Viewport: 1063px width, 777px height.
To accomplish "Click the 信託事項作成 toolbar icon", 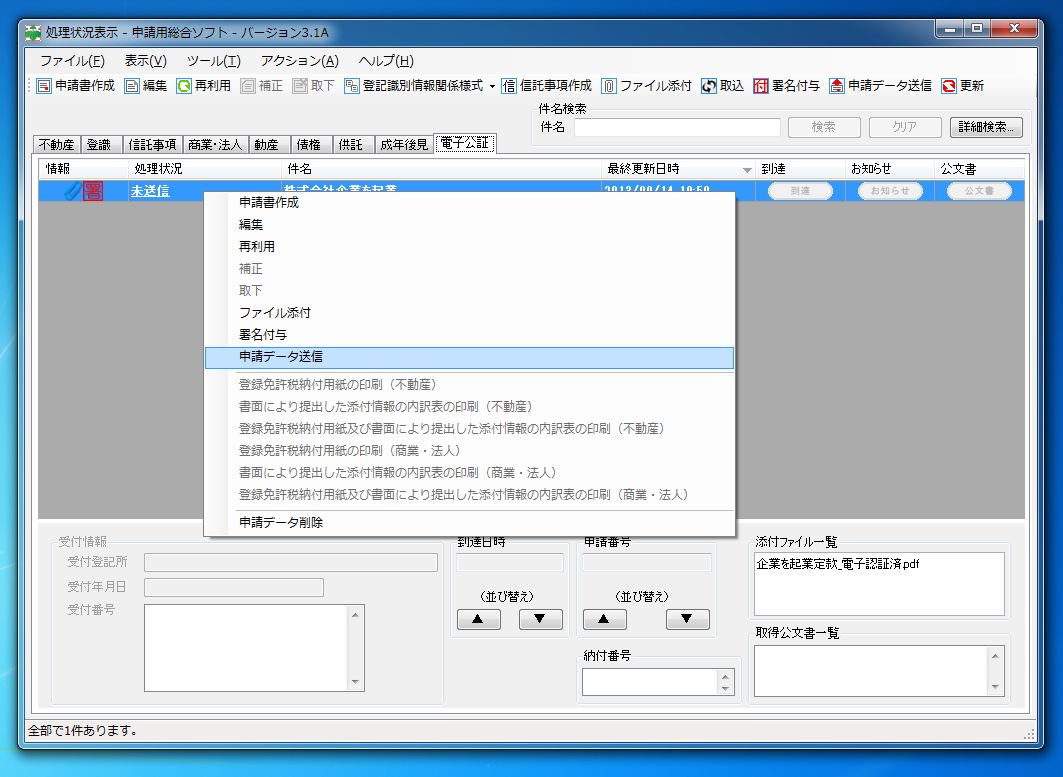I will 508,86.
